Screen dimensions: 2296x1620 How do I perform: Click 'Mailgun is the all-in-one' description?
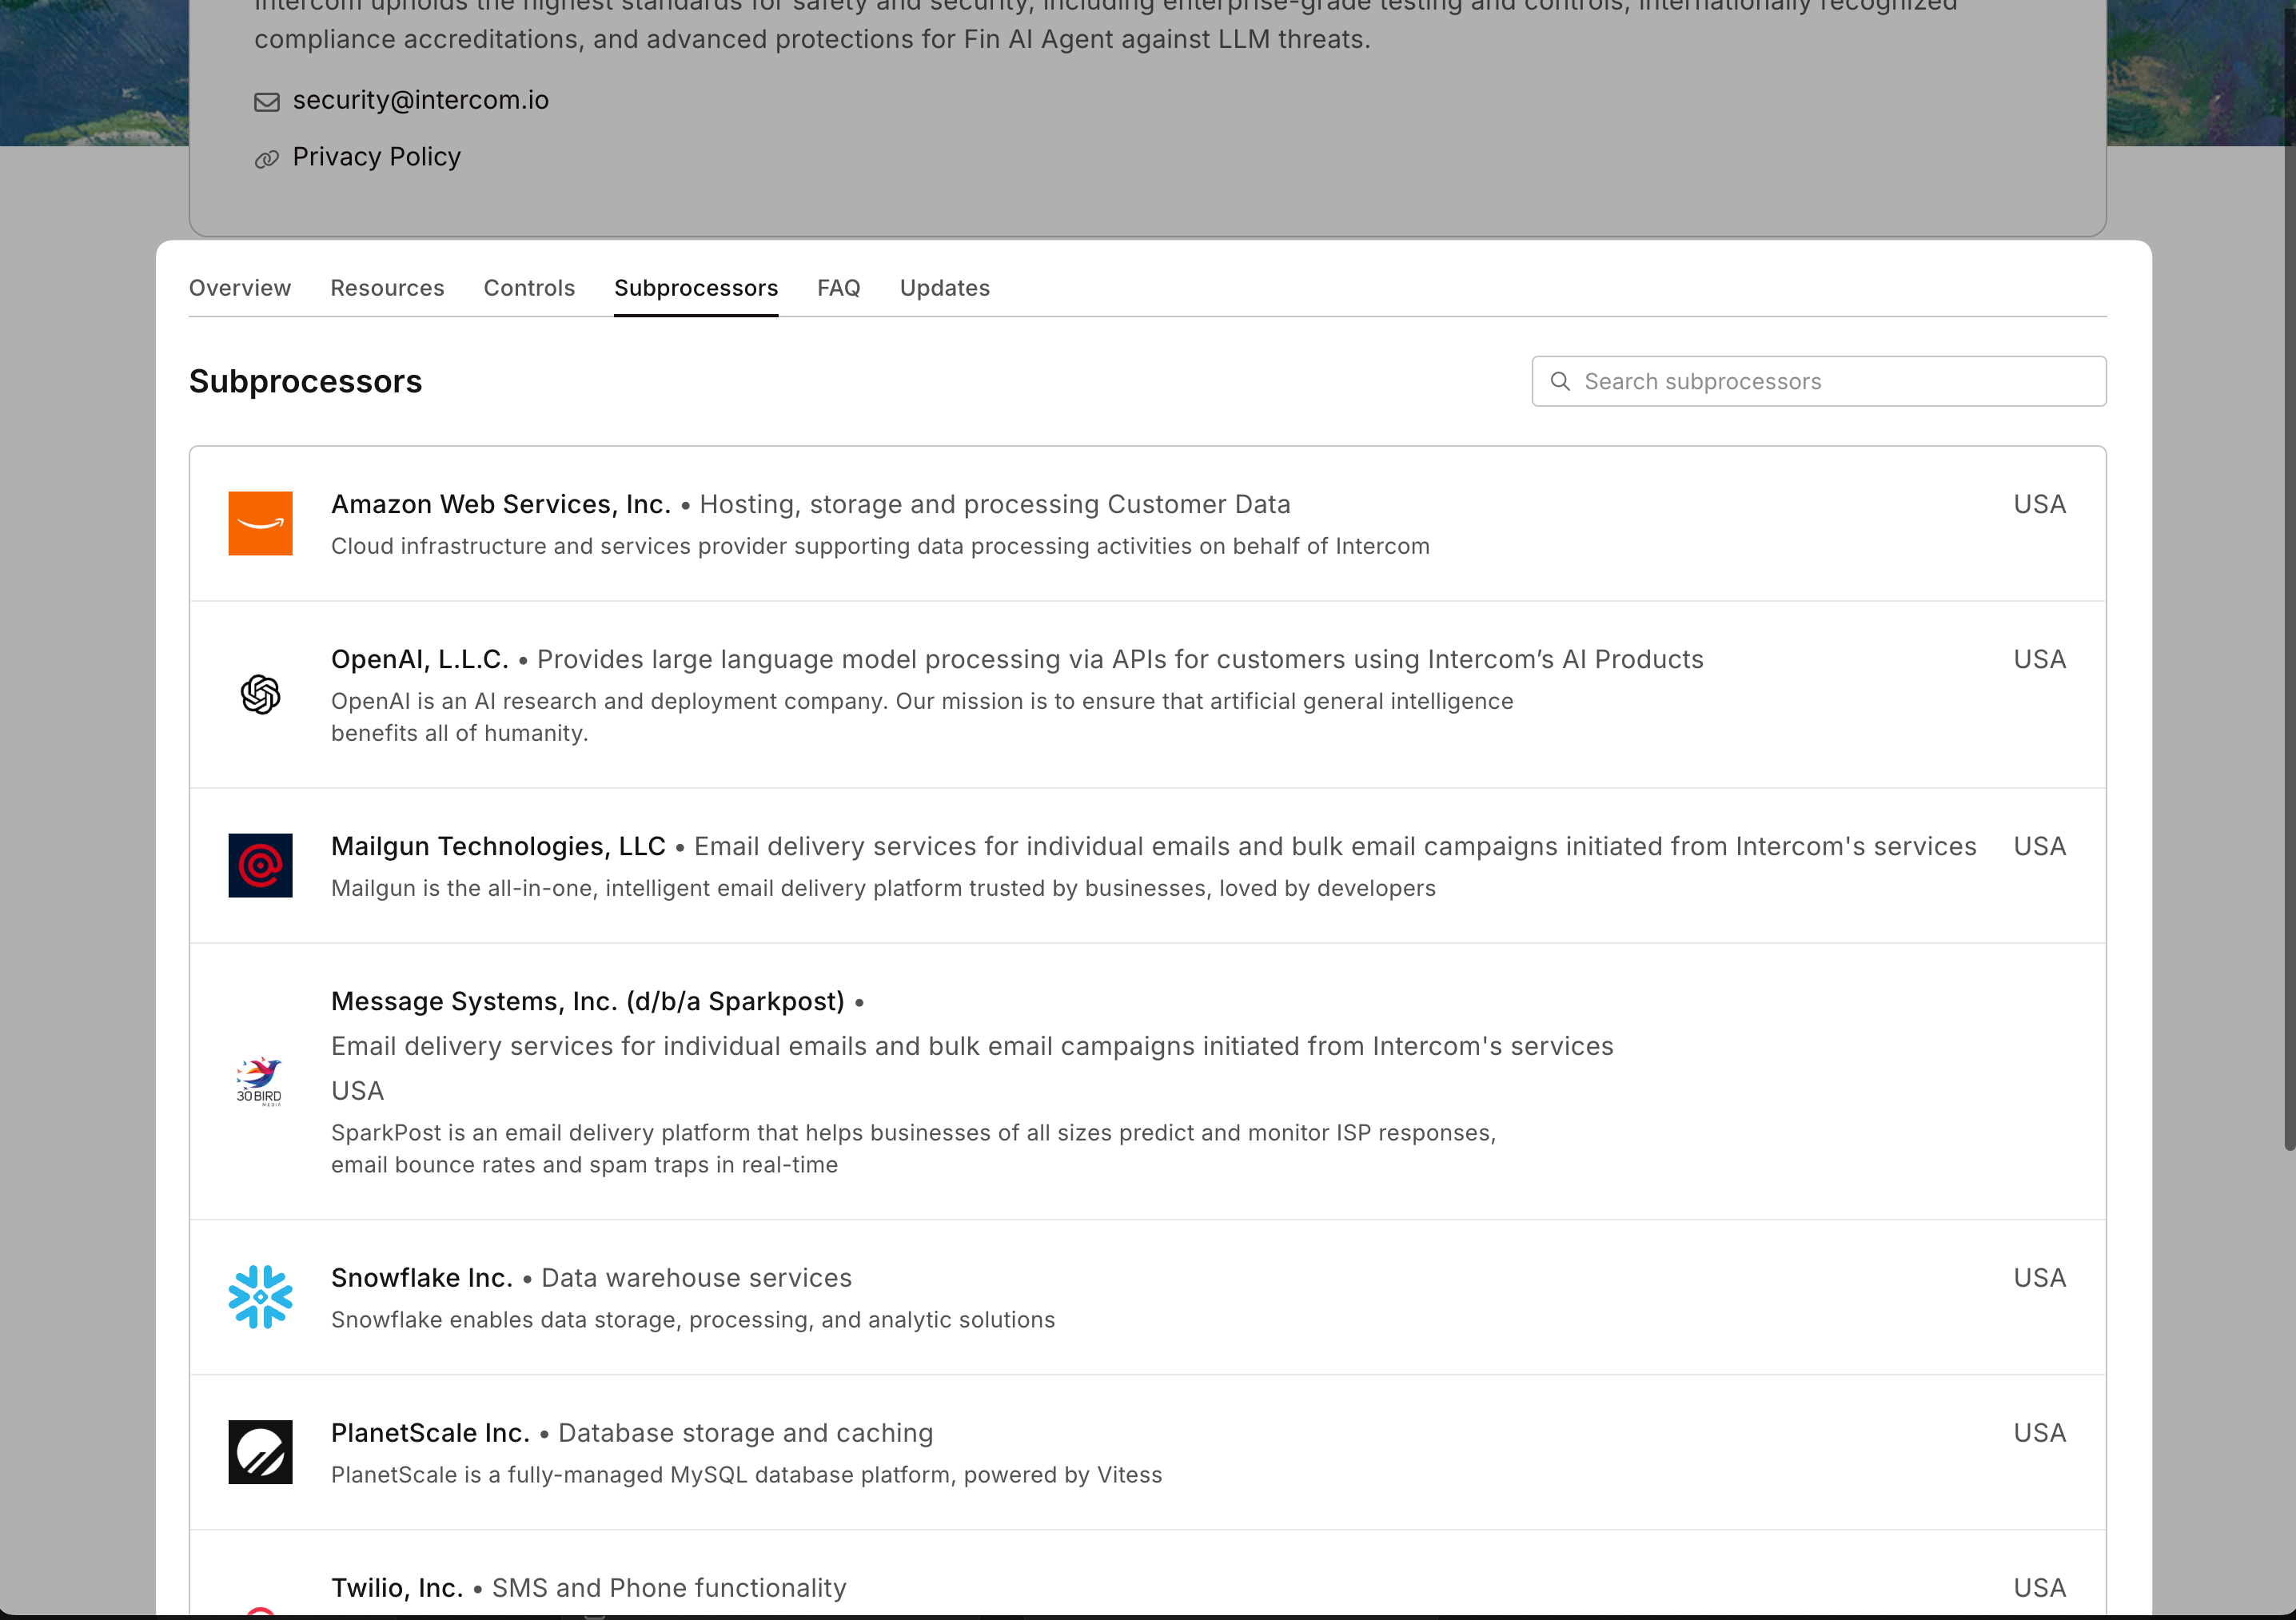pyautogui.click(x=883, y=888)
